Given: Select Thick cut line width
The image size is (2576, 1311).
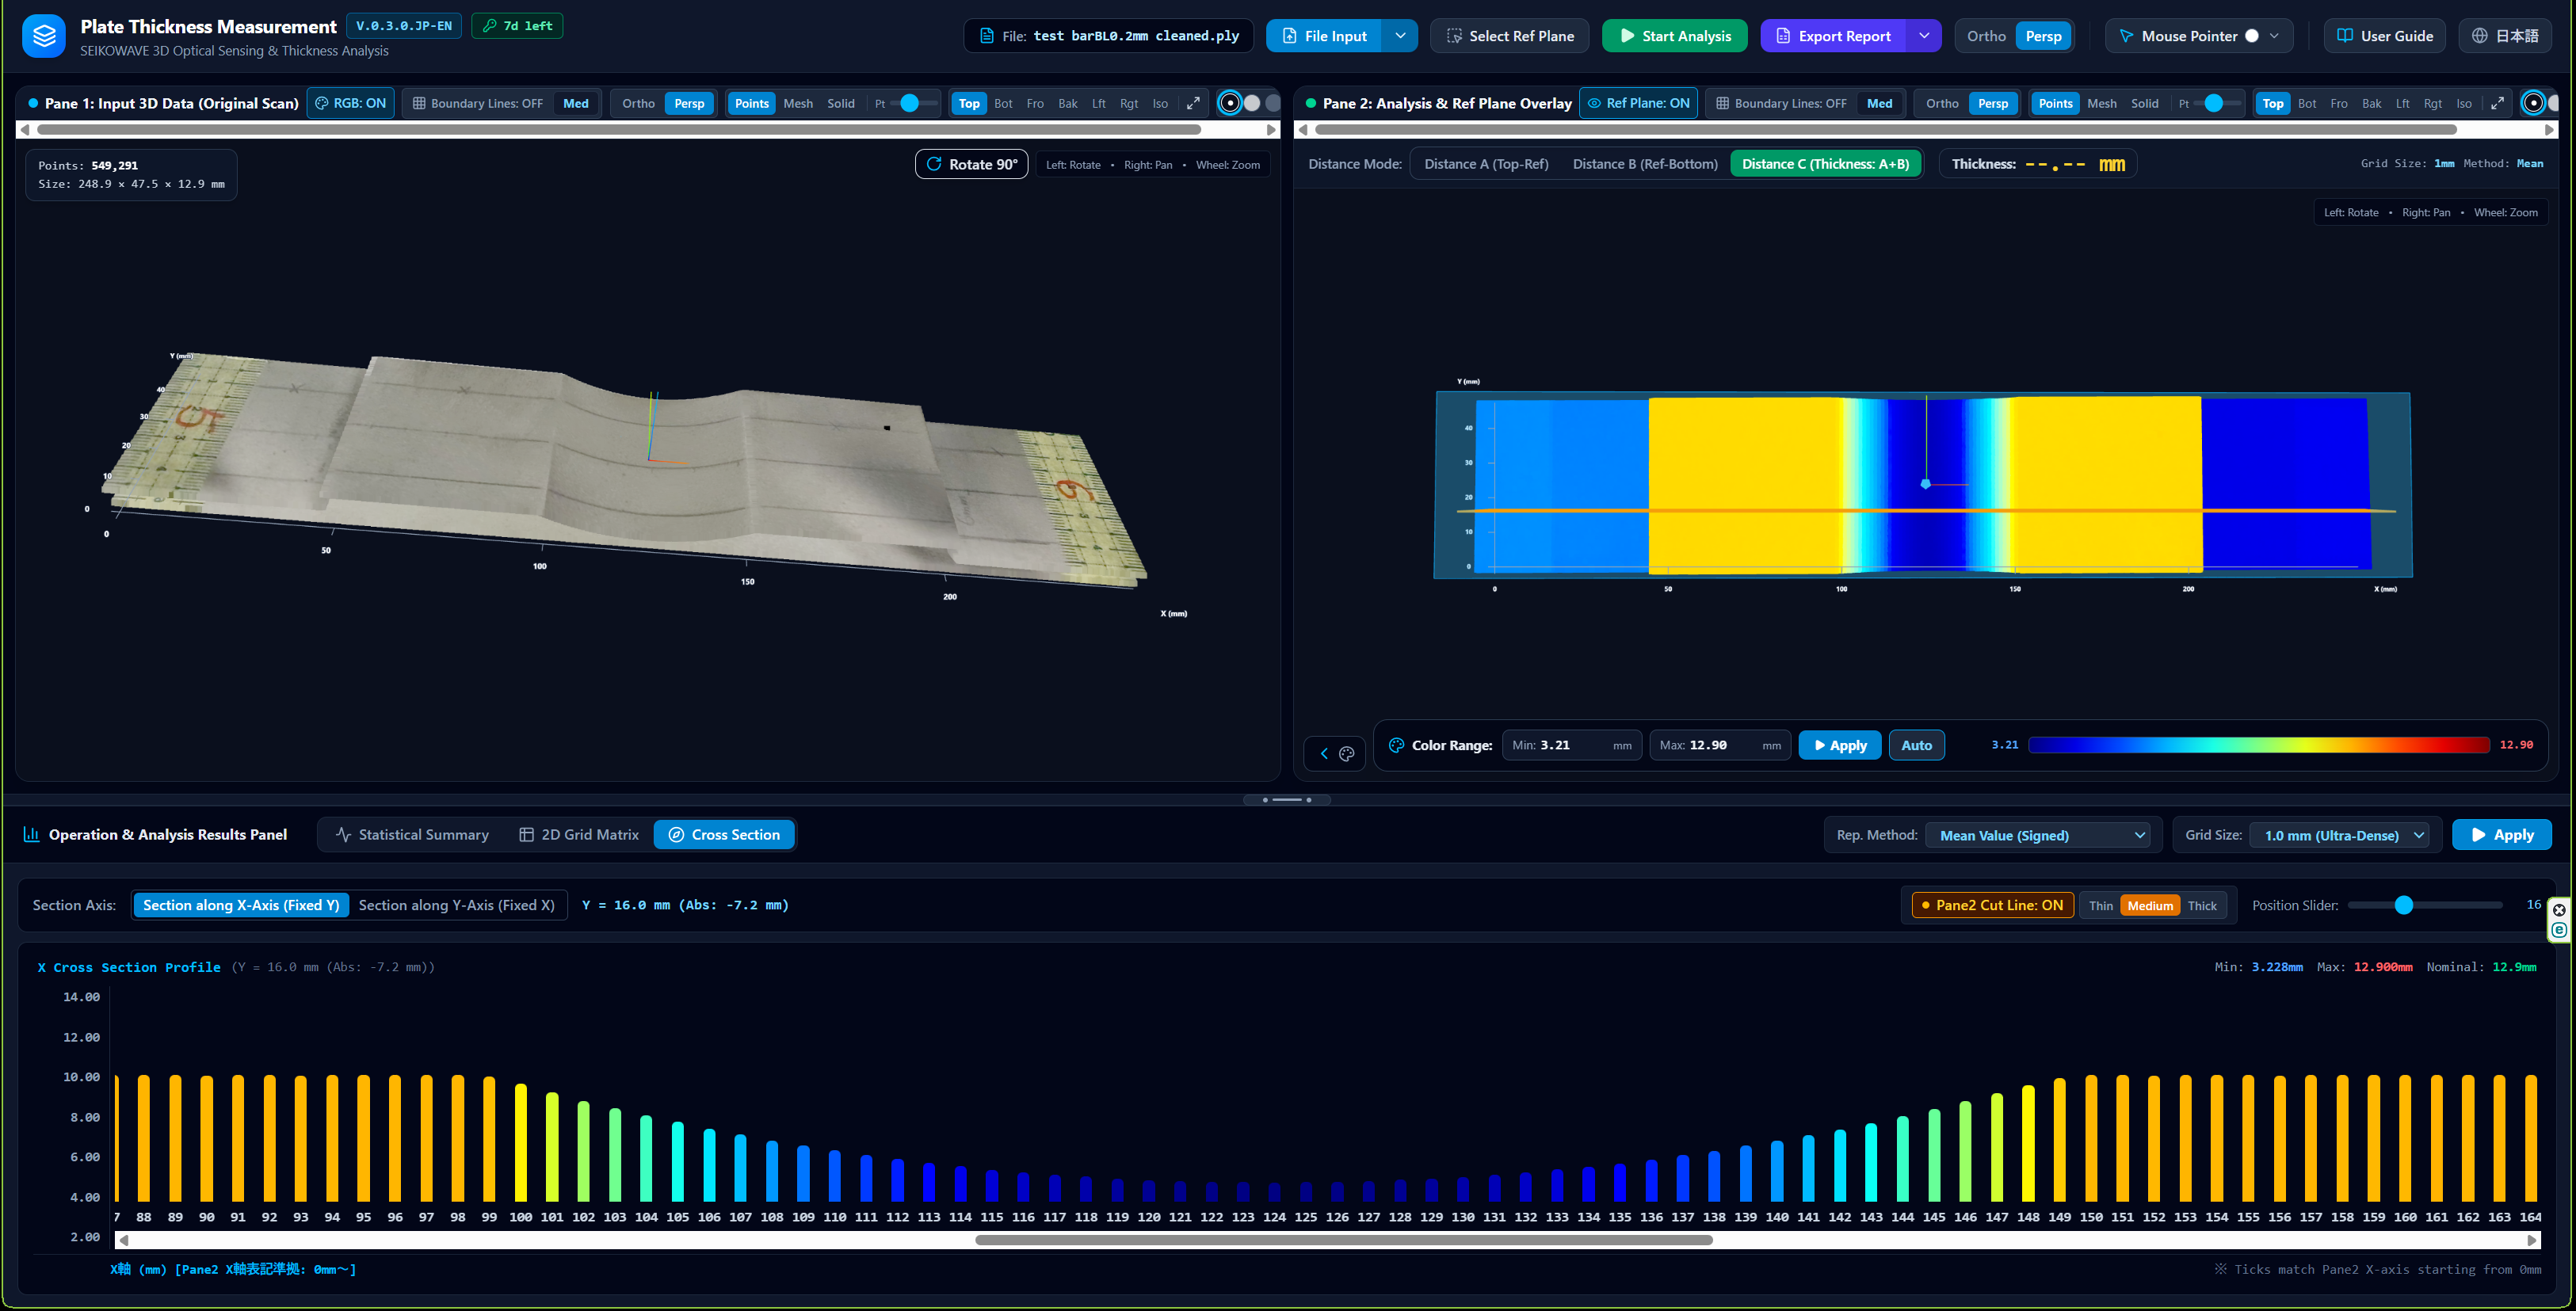Looking at the screenshot, I should click(2201, 905).
